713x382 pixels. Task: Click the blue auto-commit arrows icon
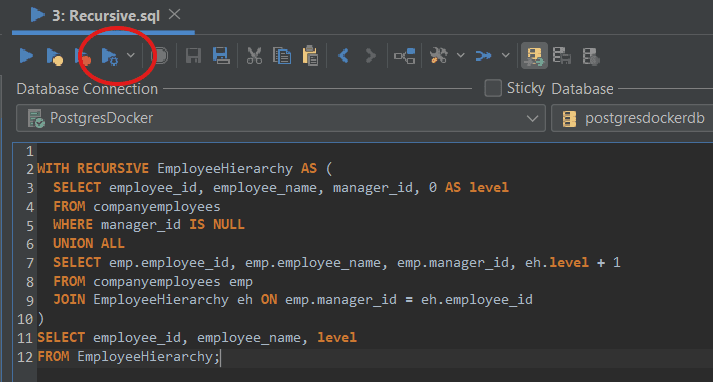point(483,56)
